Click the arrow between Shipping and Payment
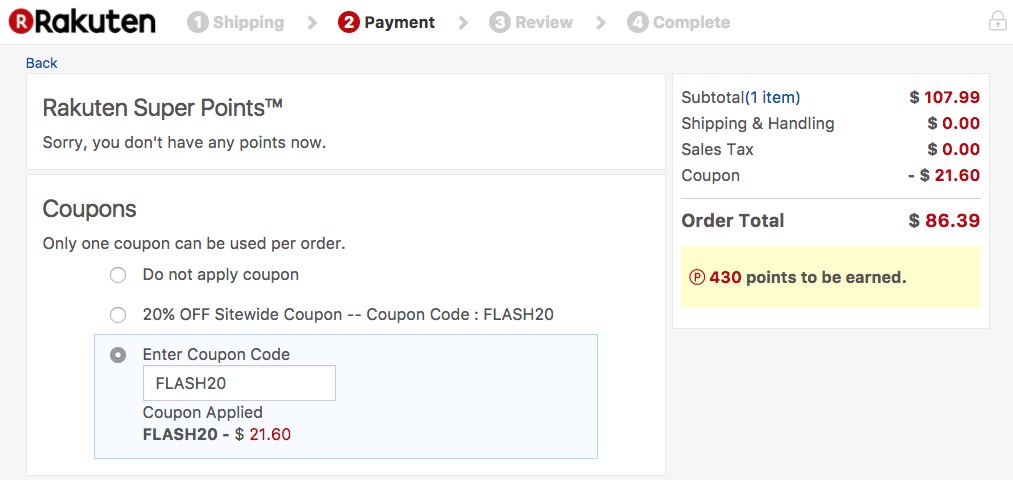This screenshot has height=480, width=1013. [x=312, y=22]
